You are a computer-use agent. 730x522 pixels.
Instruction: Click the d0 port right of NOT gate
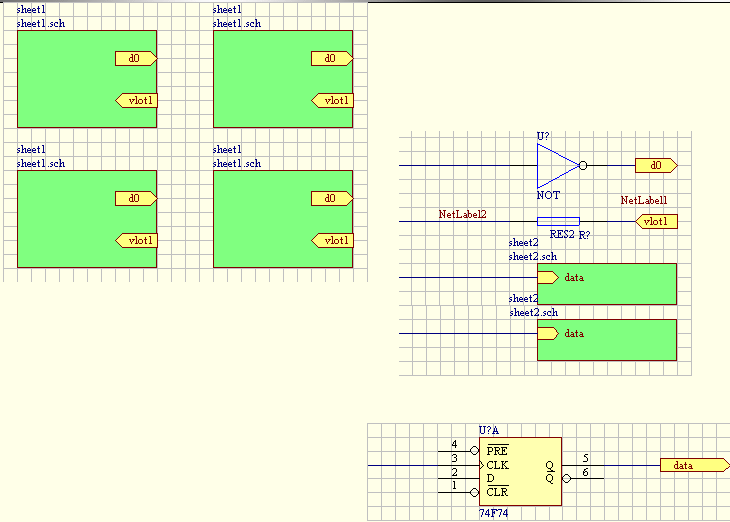click(x=656, y=165)
